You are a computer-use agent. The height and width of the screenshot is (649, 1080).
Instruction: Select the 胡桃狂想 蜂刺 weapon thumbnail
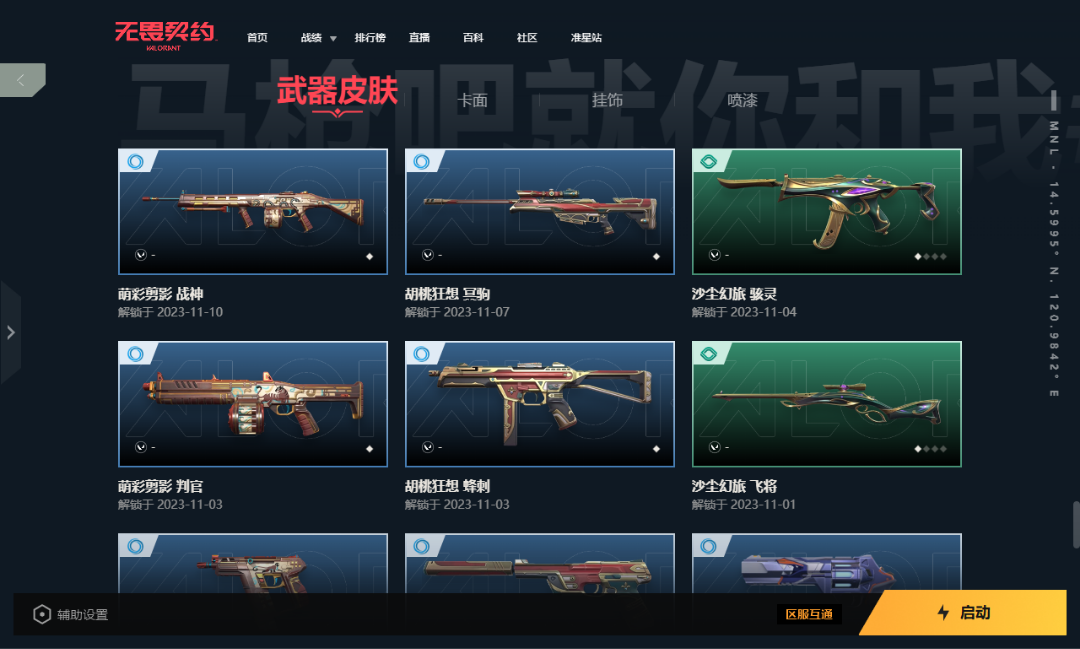pyautogui.click(x=540, y=404)
